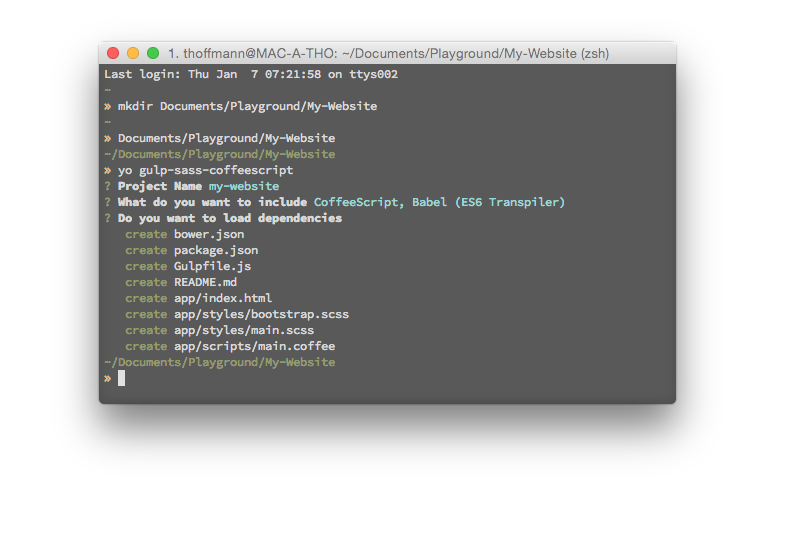
Task: Click the 'create' label before bower.json
Action: pos(146,234)
